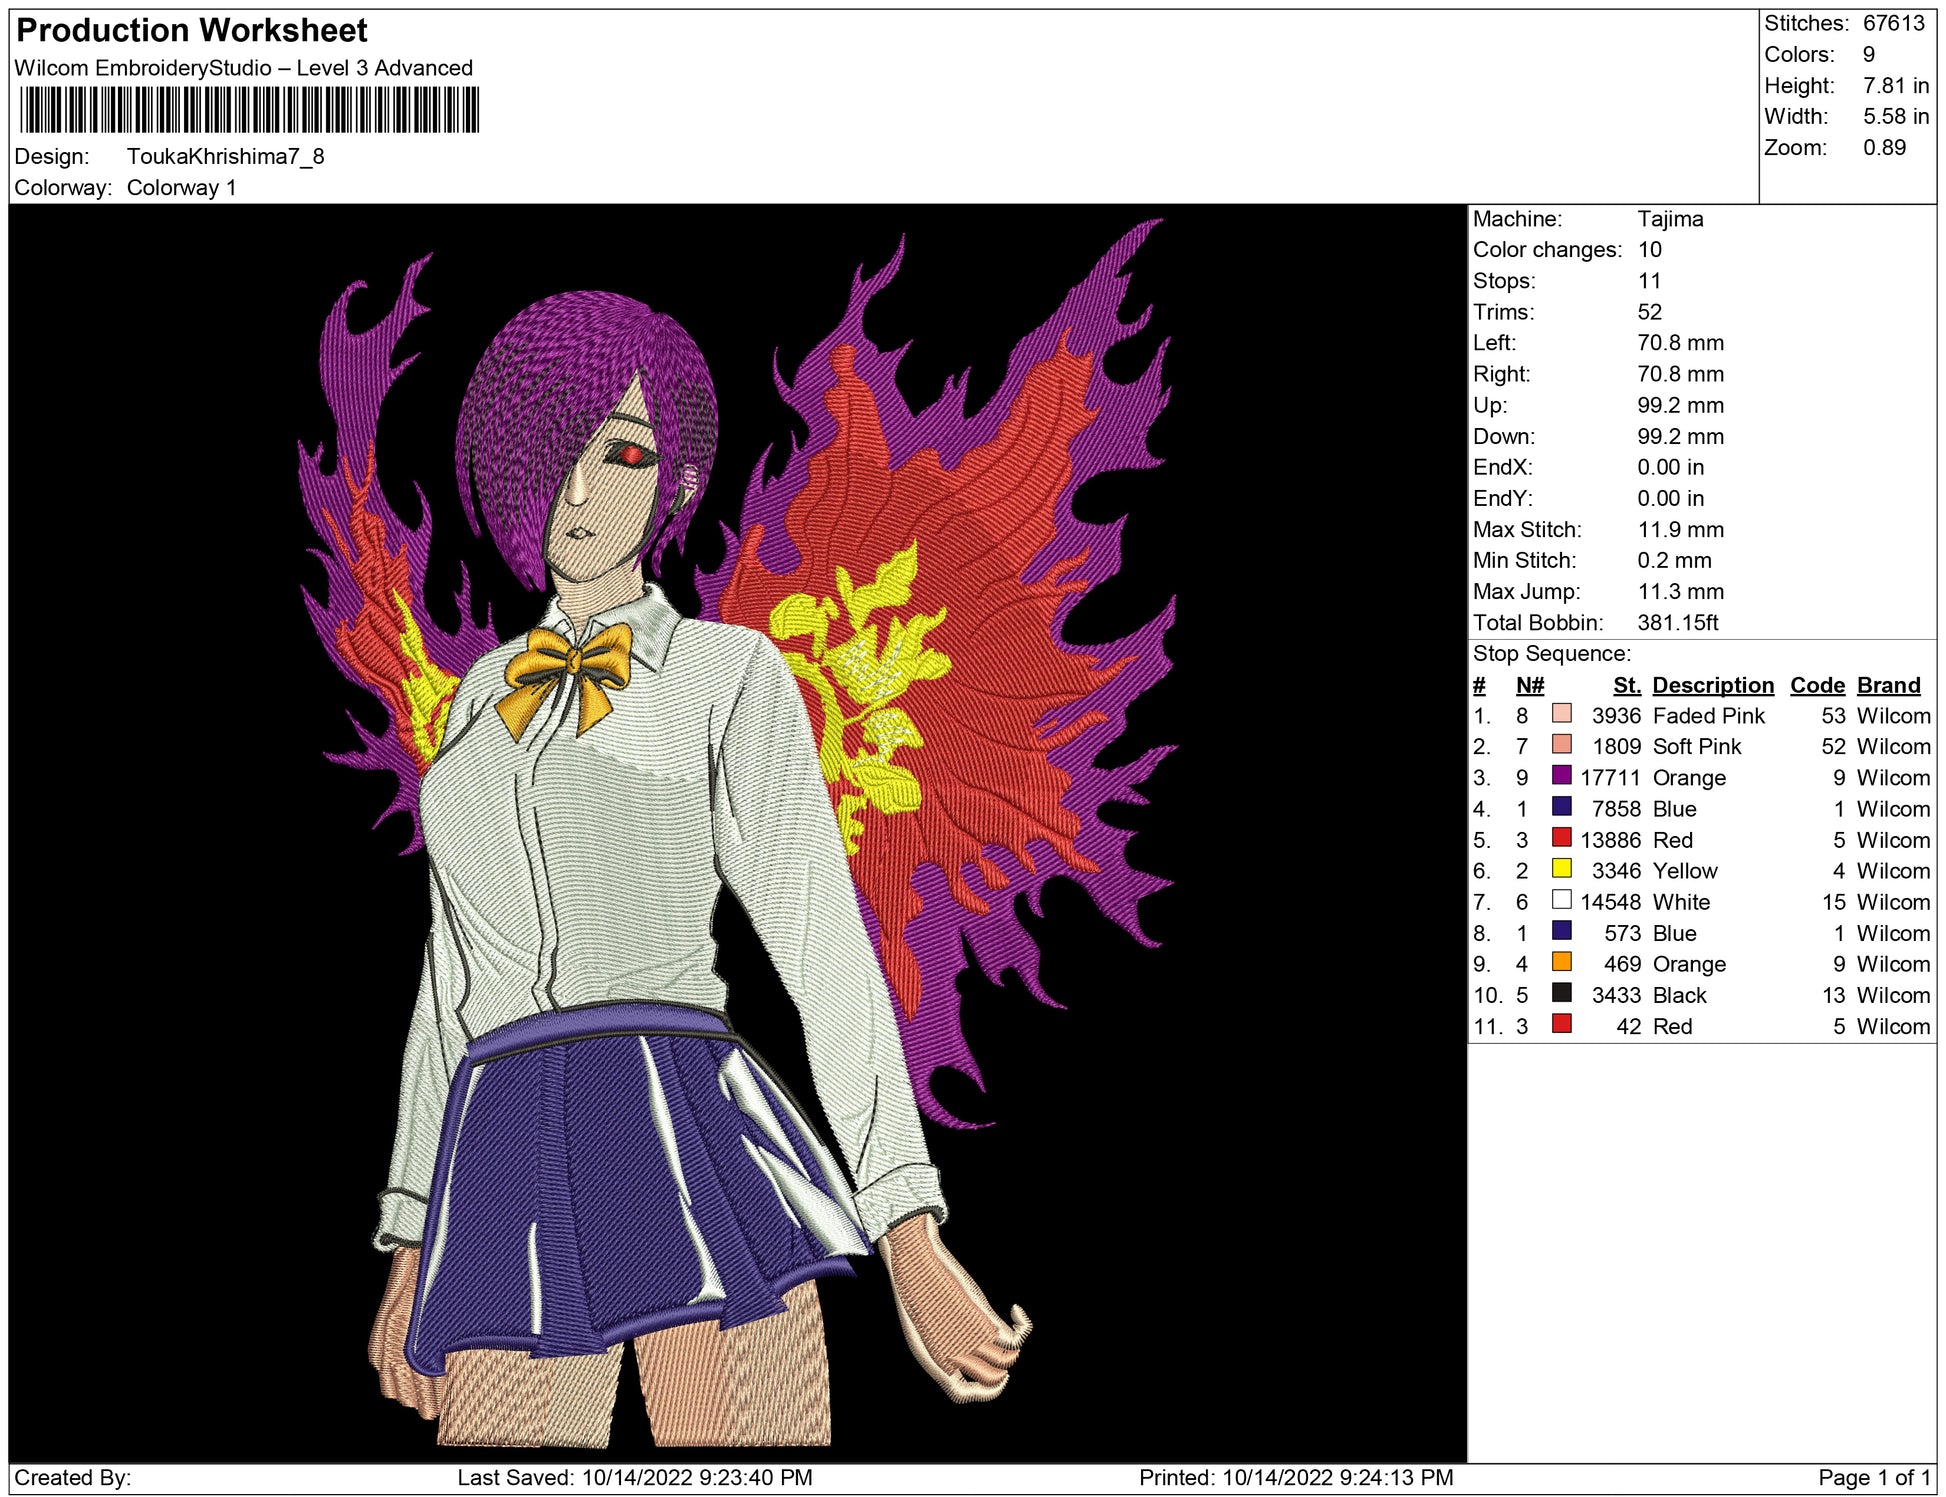Click the red swatch in stop 11
This screenshot has width=1946, height=1497.
pyautogui.click(x=1561, y=1023)
